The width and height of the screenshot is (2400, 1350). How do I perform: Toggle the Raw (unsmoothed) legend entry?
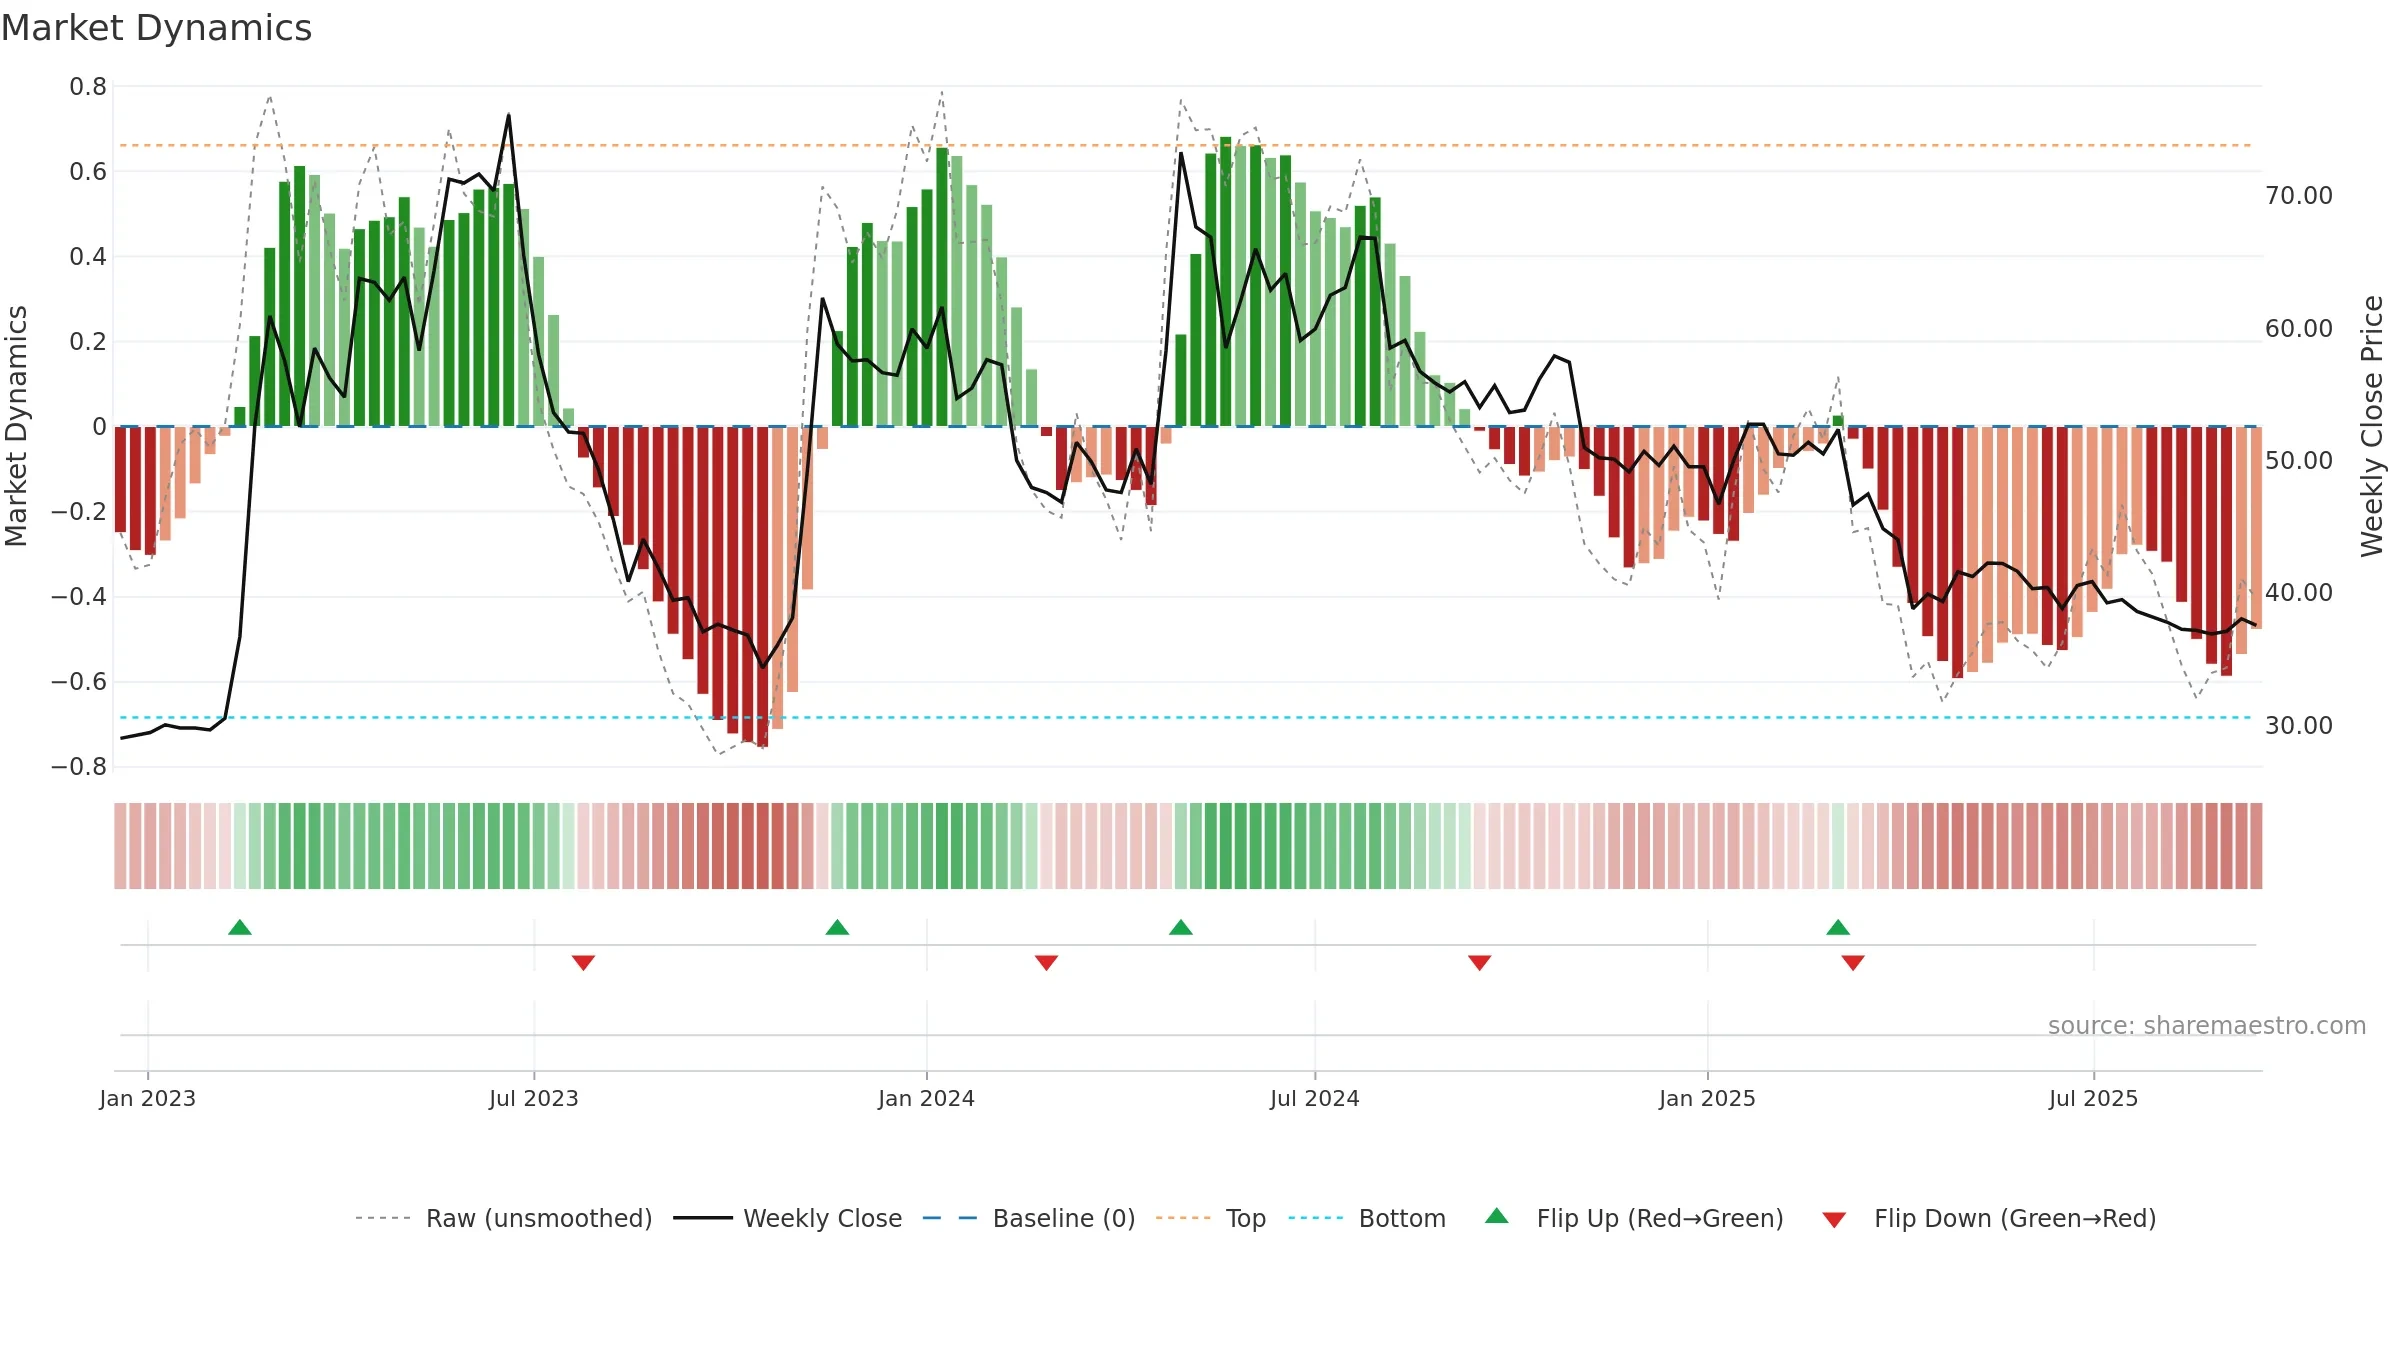point(504,1218)
